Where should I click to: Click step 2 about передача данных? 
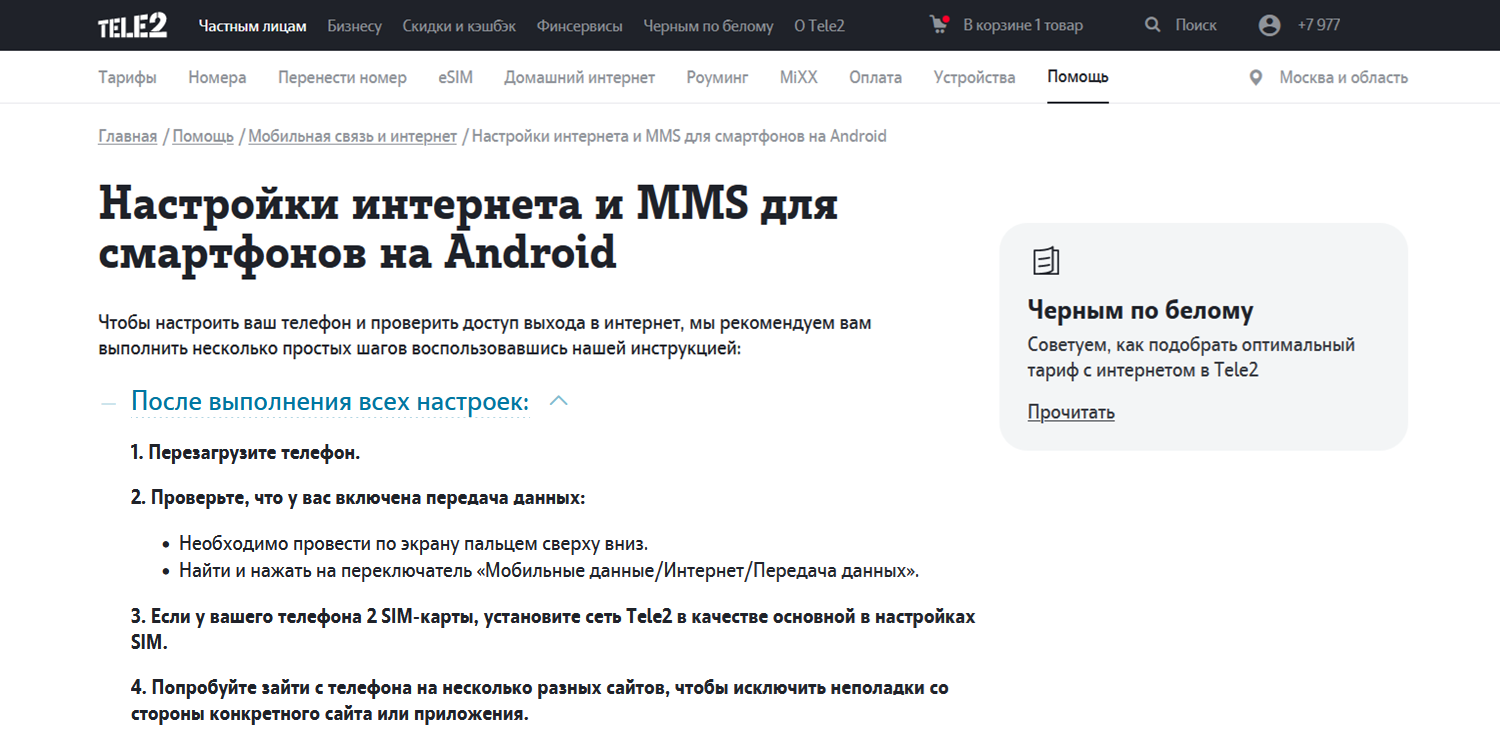point(358,498)
